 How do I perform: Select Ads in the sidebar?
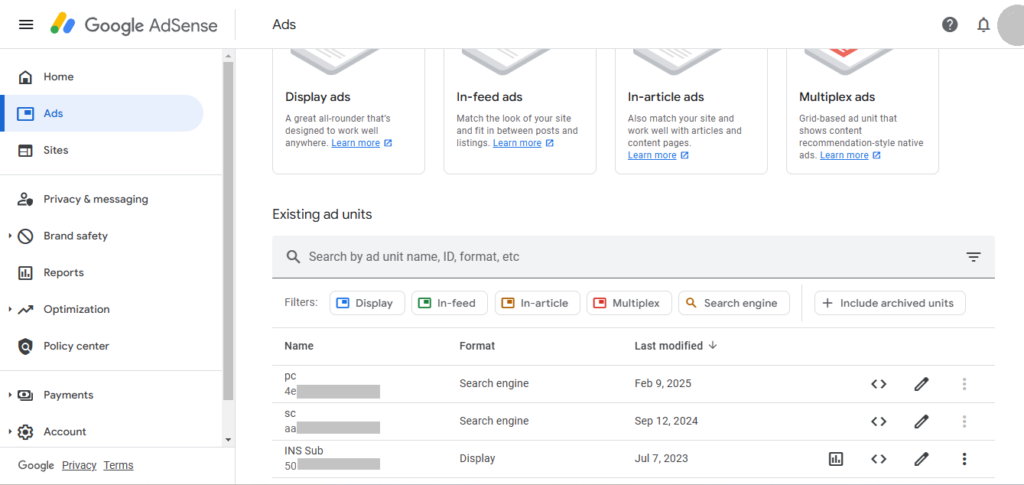(x=101, y=114)
